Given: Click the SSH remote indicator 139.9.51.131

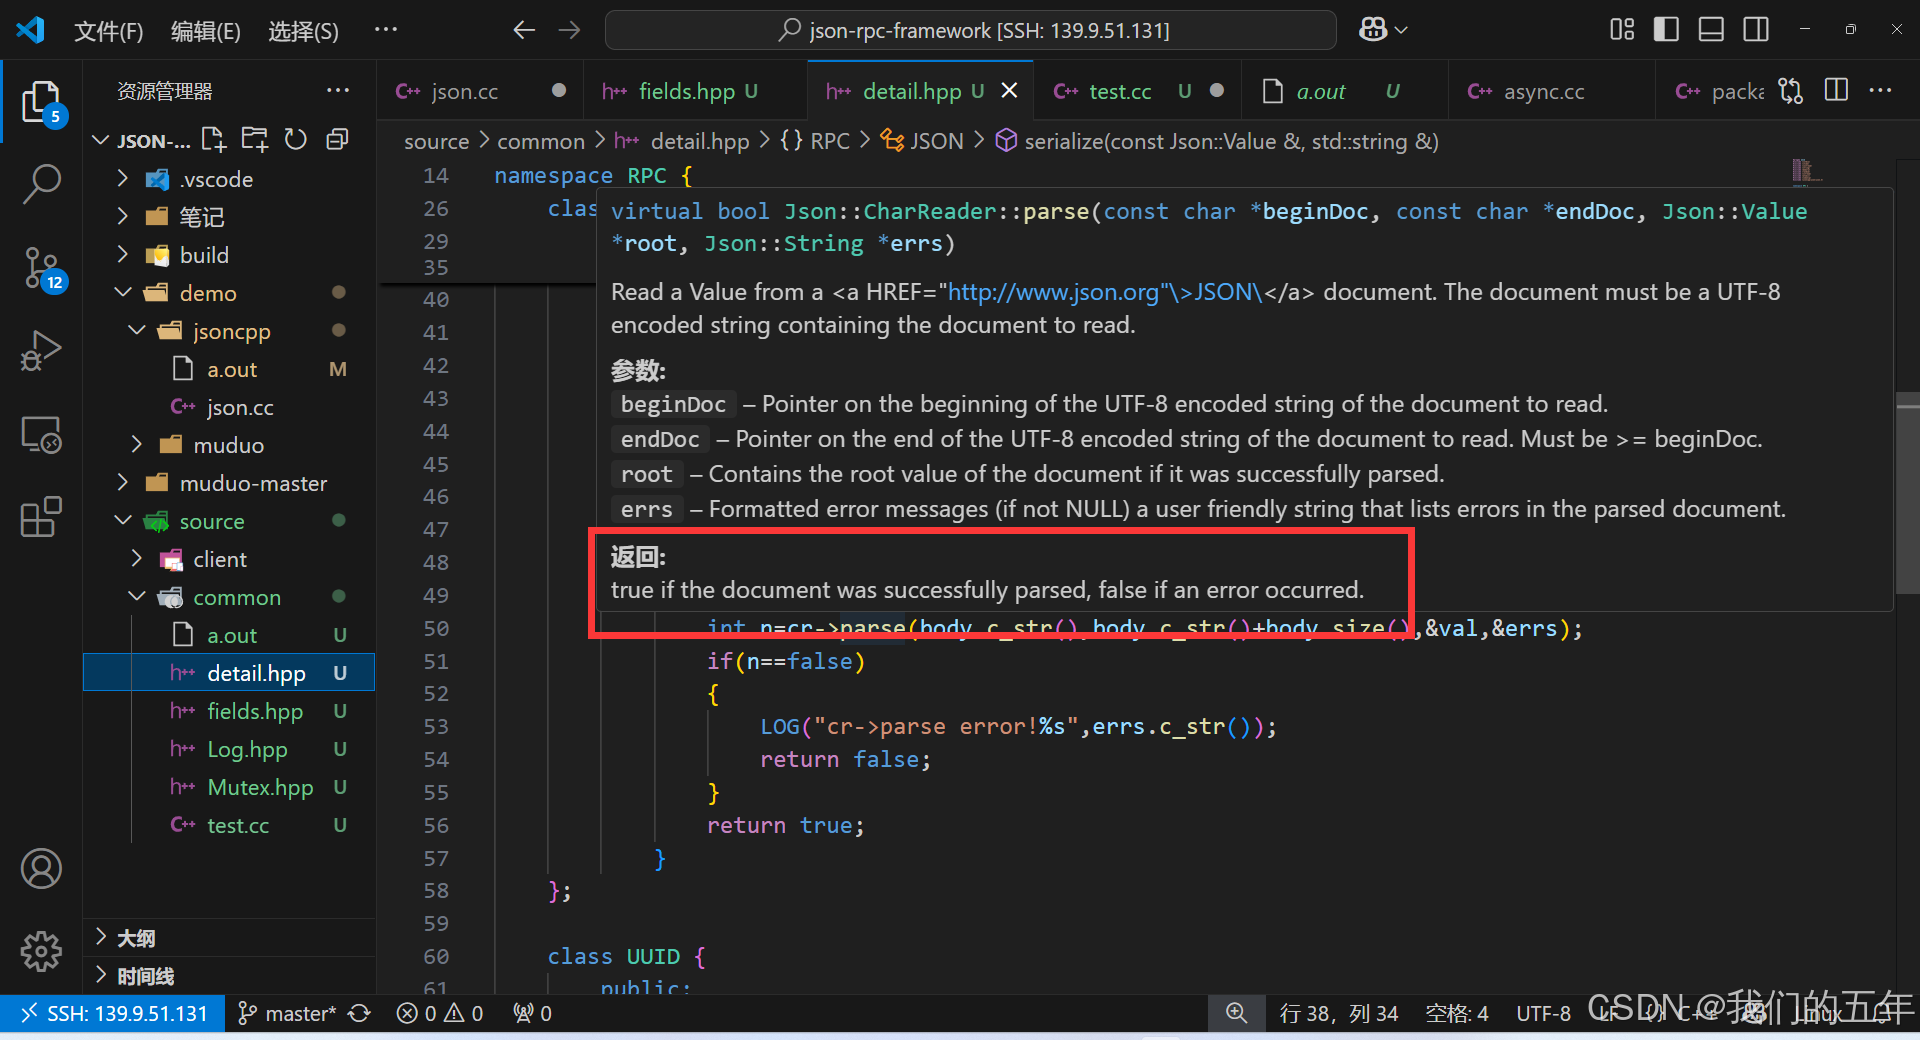Looking at the screenshot, I should 113,1013.
